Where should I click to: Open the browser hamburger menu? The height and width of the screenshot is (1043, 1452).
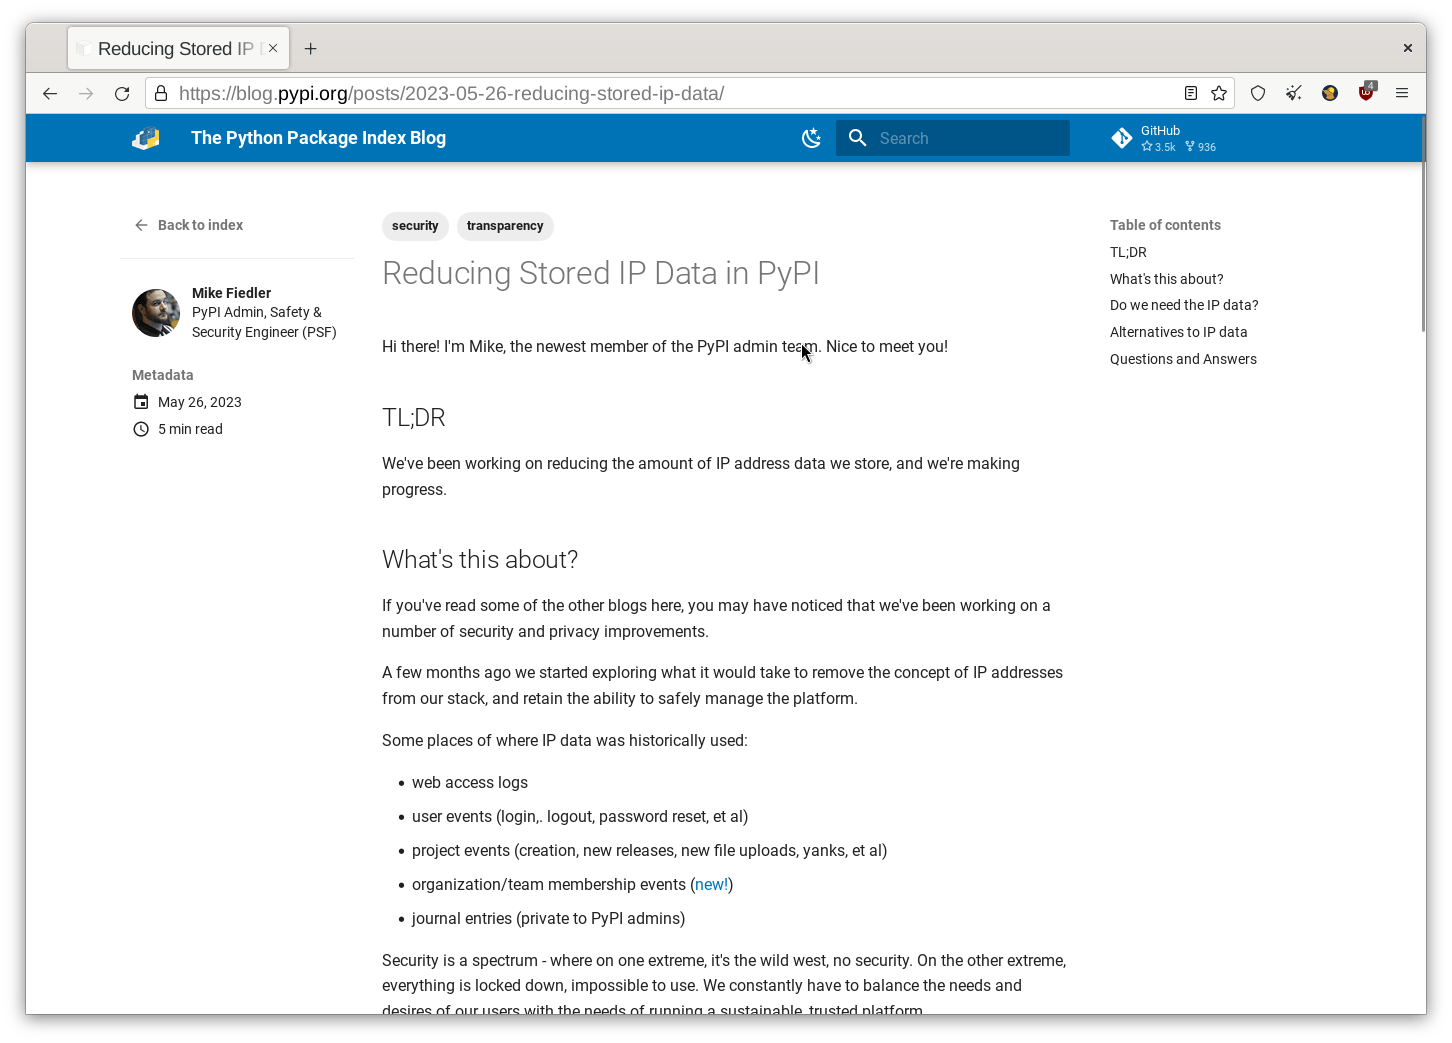point(1402,93)
